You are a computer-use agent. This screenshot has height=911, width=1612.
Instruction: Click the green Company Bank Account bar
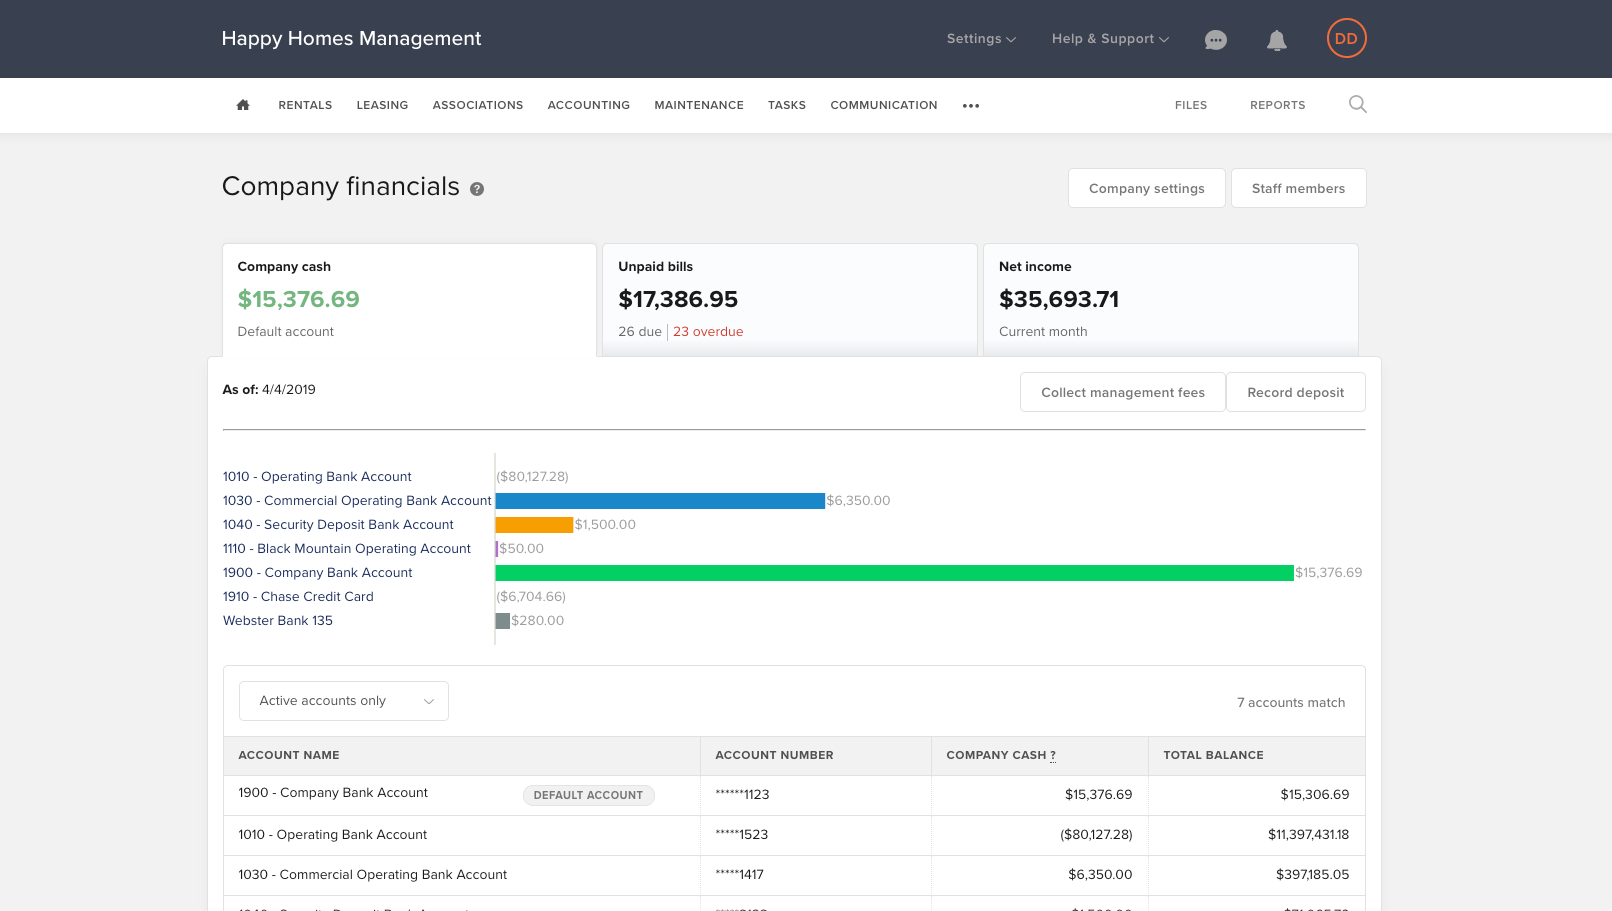point(893,573)
